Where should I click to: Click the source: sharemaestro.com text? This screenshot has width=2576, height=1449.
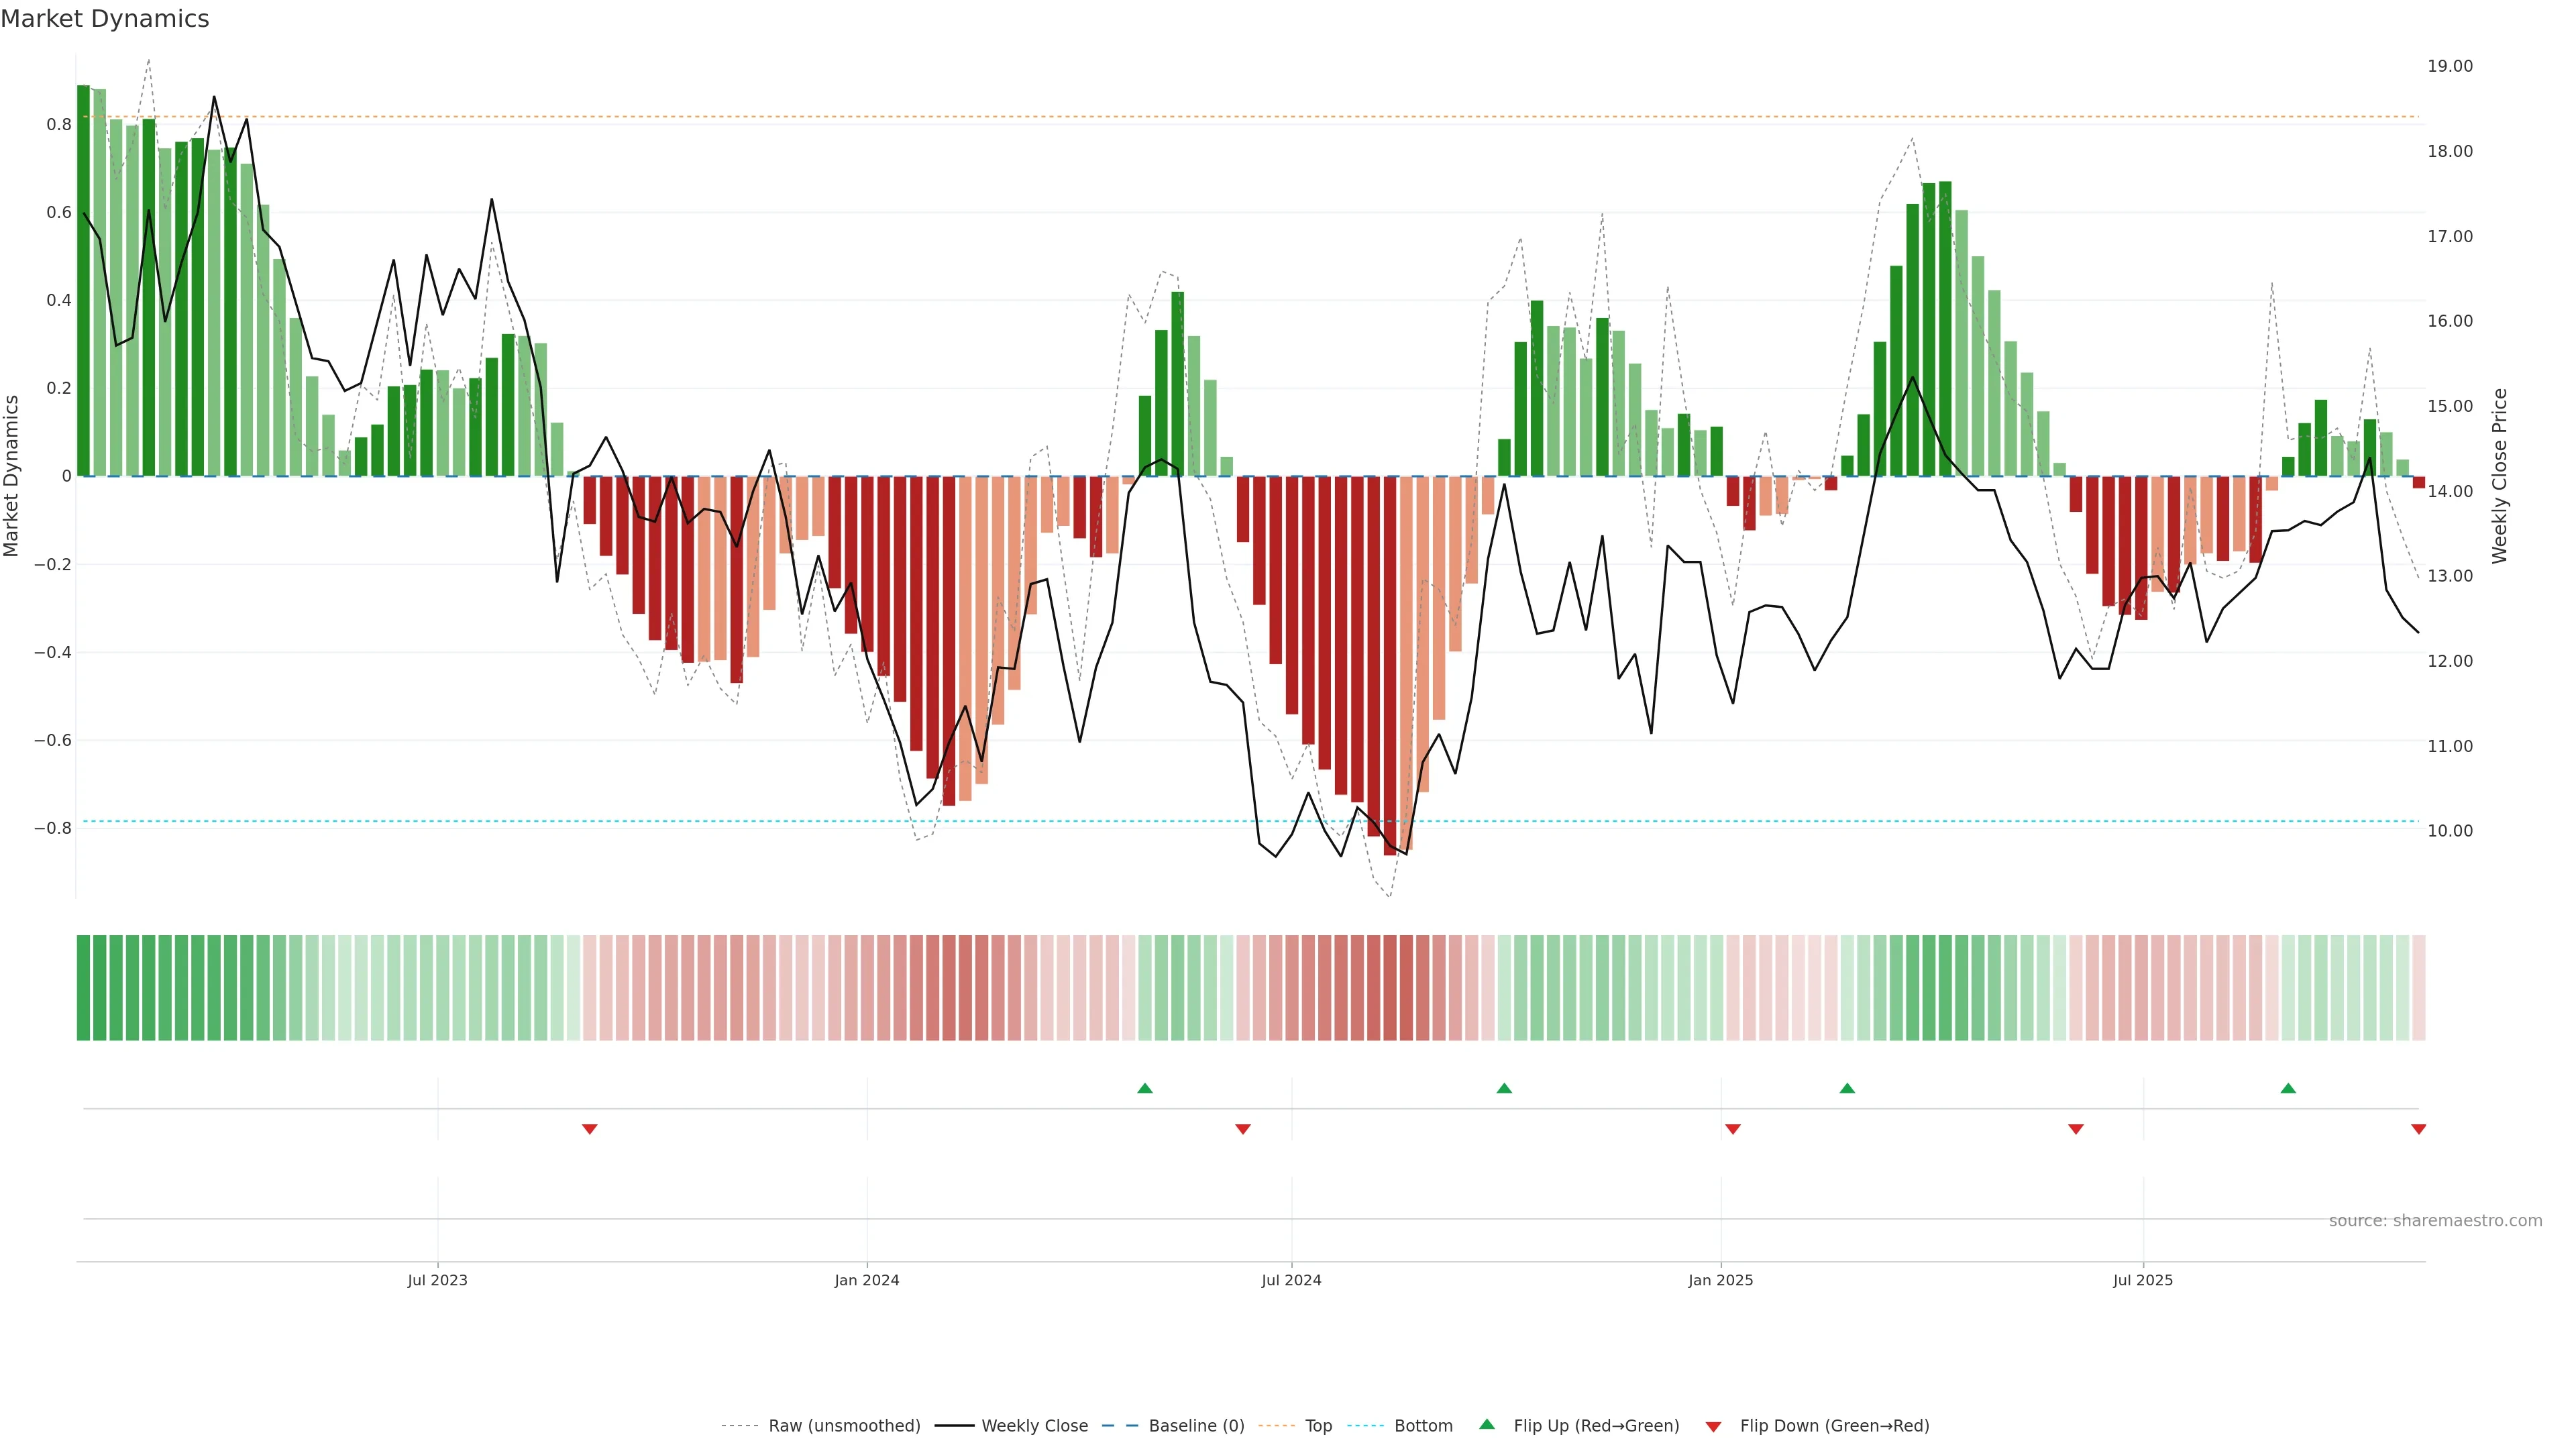click(2435, 1221)
